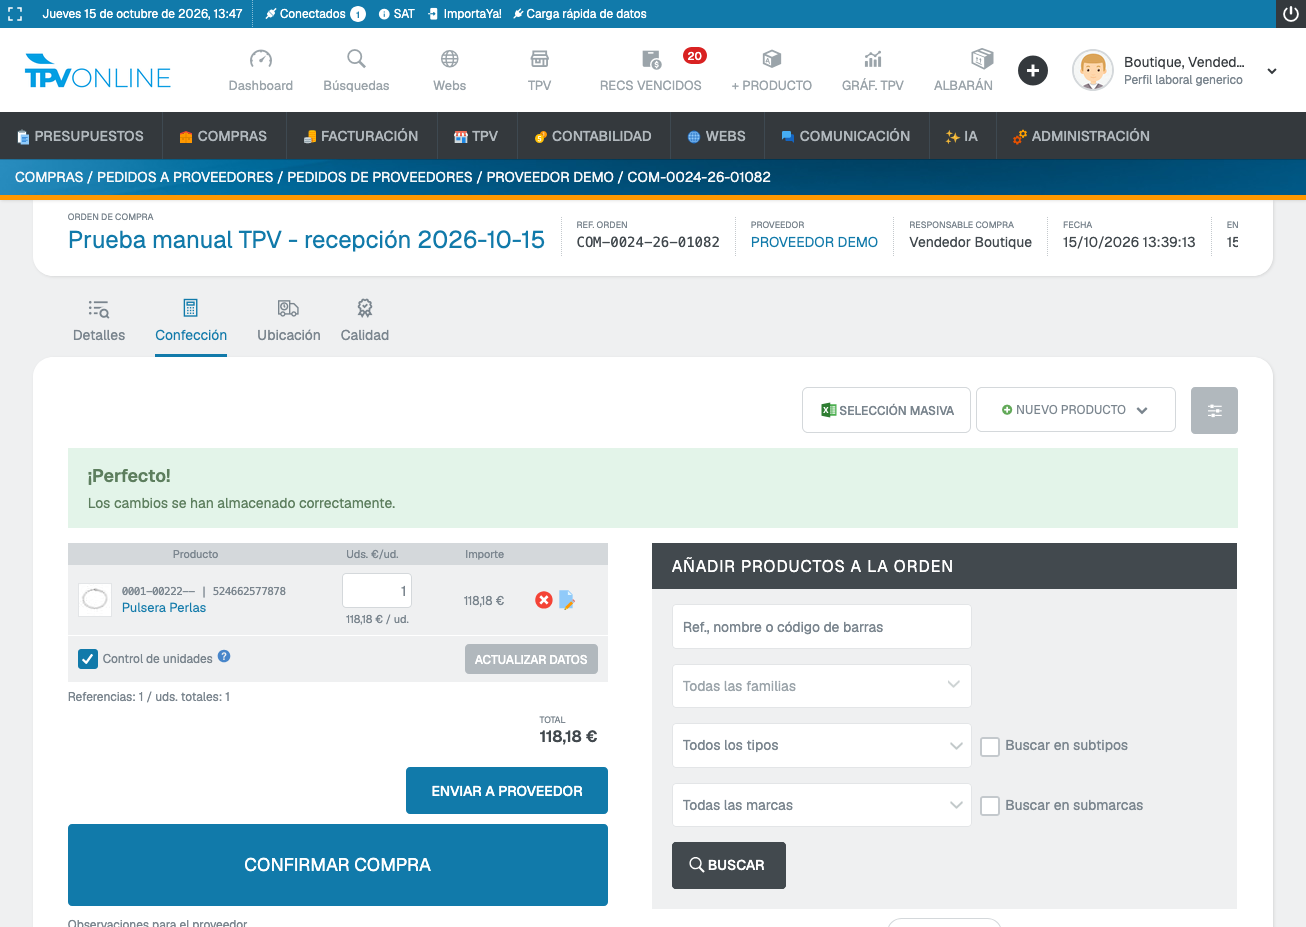Click the black plus add-shortcut button
The height and width of the screenshot is (927, 1306).
point(1033,71)
